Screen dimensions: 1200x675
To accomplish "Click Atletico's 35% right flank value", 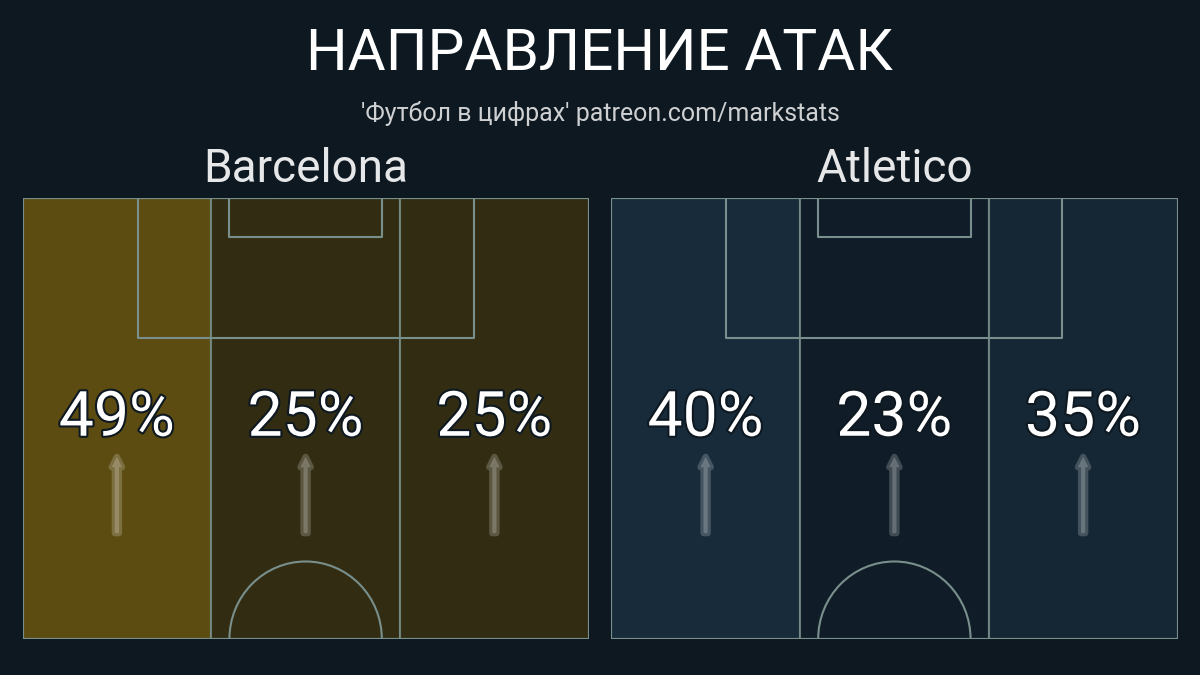I will [x=1082, y=415].
